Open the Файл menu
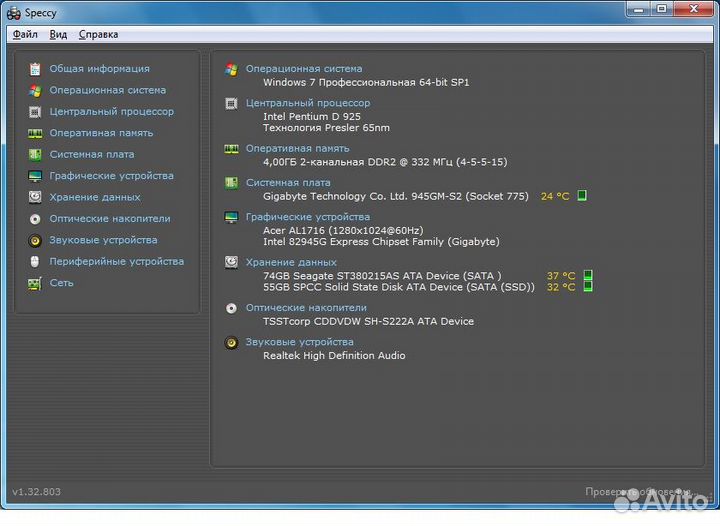Screen dimensions: 720x526 (25, 34)
